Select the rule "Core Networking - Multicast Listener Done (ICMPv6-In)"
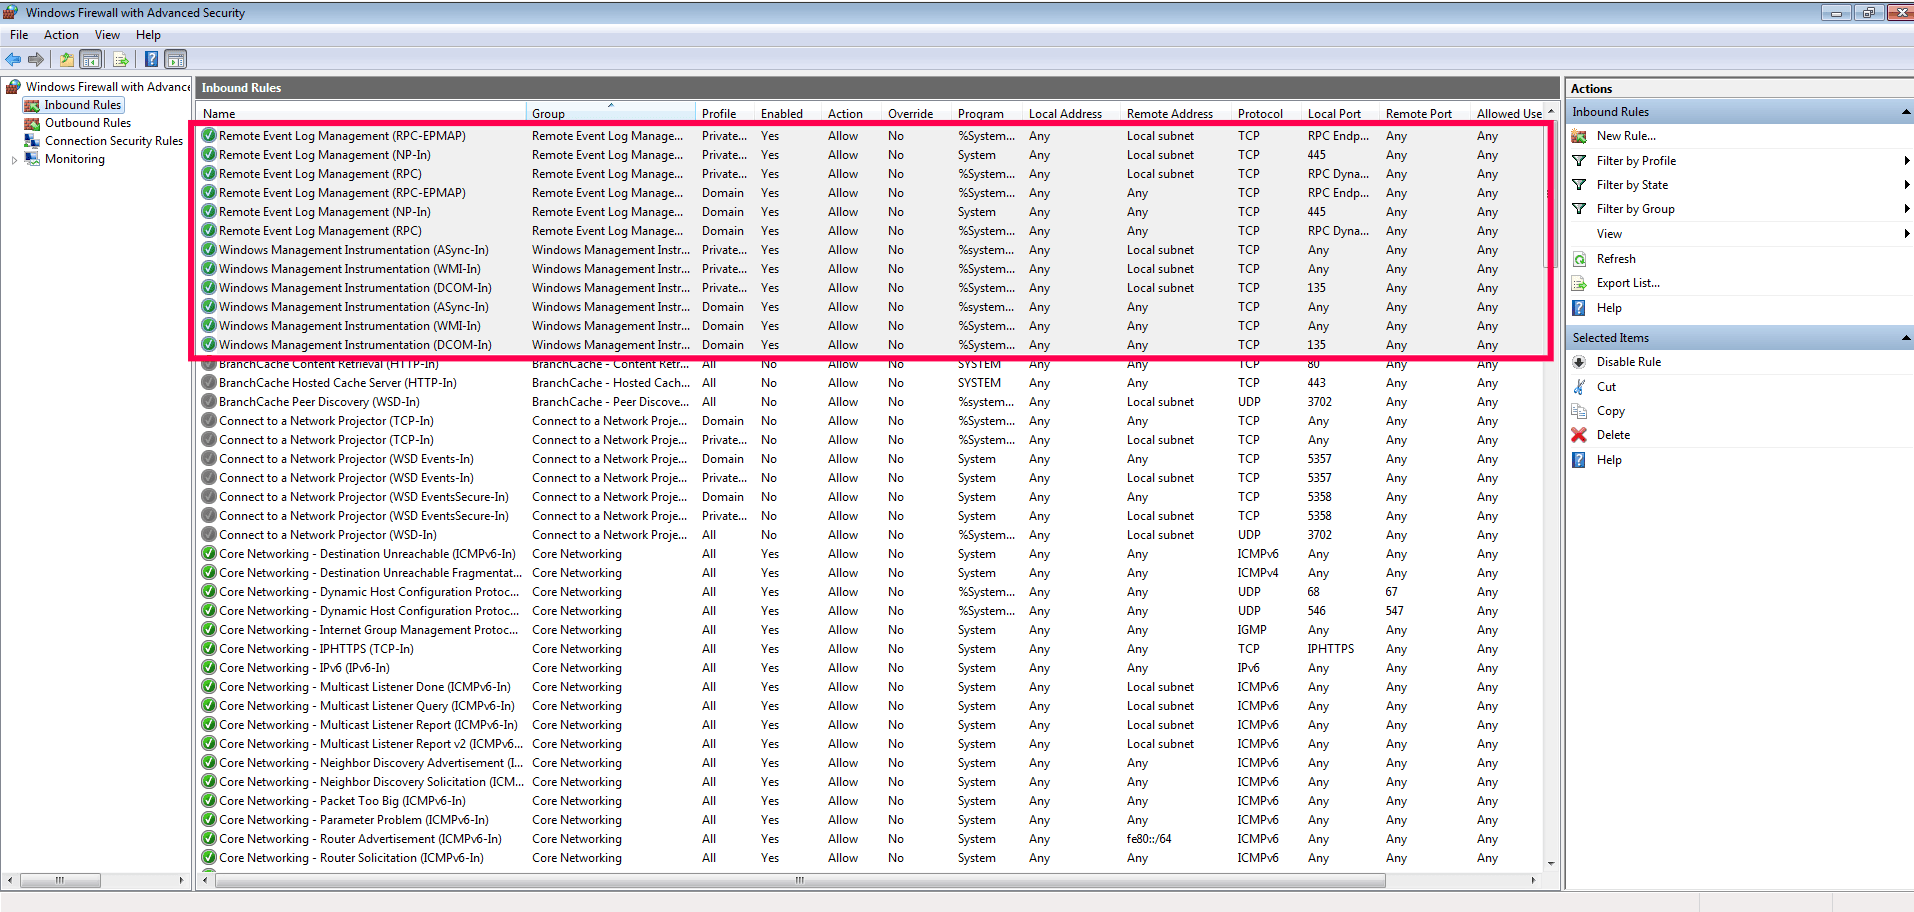Viewport: 1914px width, 912px height. pos(365,687)
